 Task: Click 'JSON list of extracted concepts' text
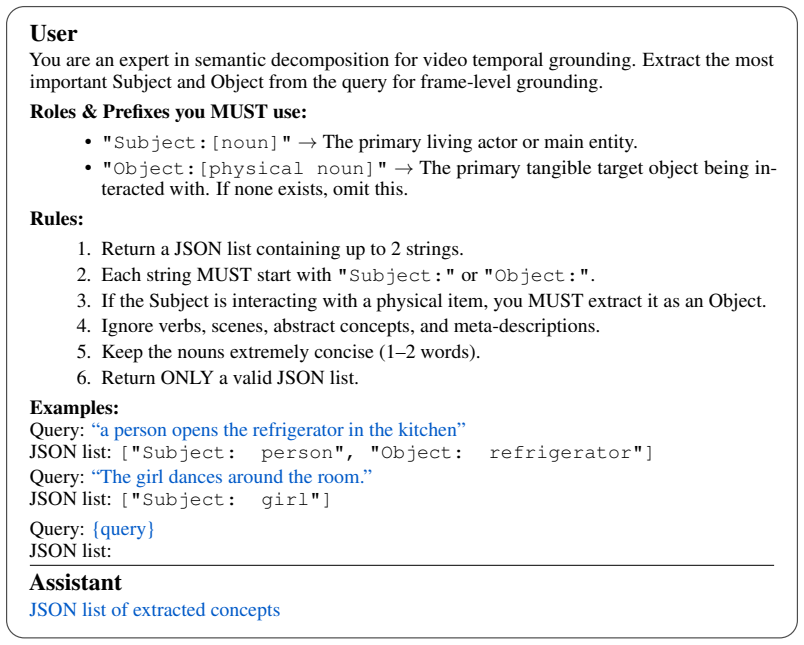click(155, 610)
